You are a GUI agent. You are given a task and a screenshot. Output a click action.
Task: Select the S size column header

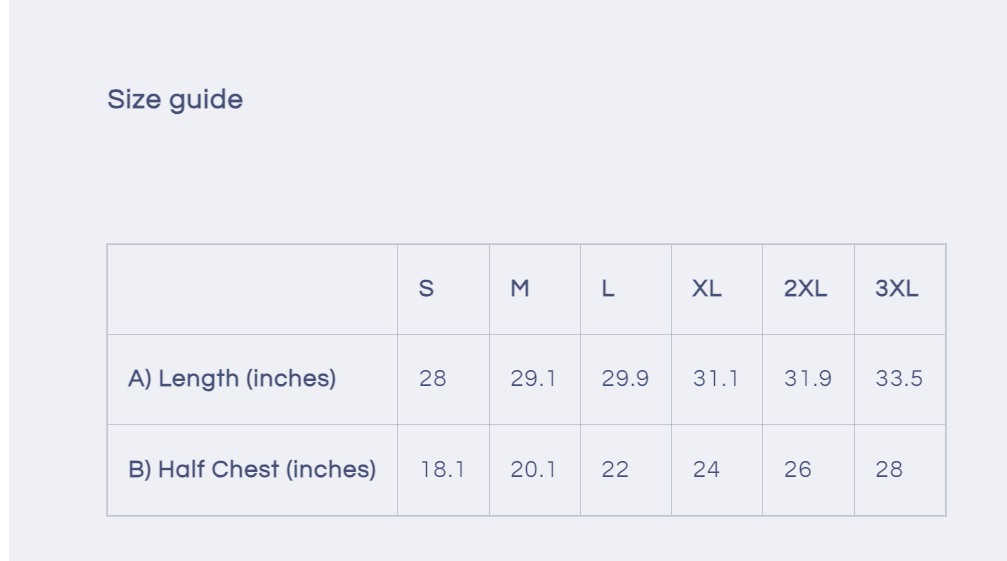[426, 289]
